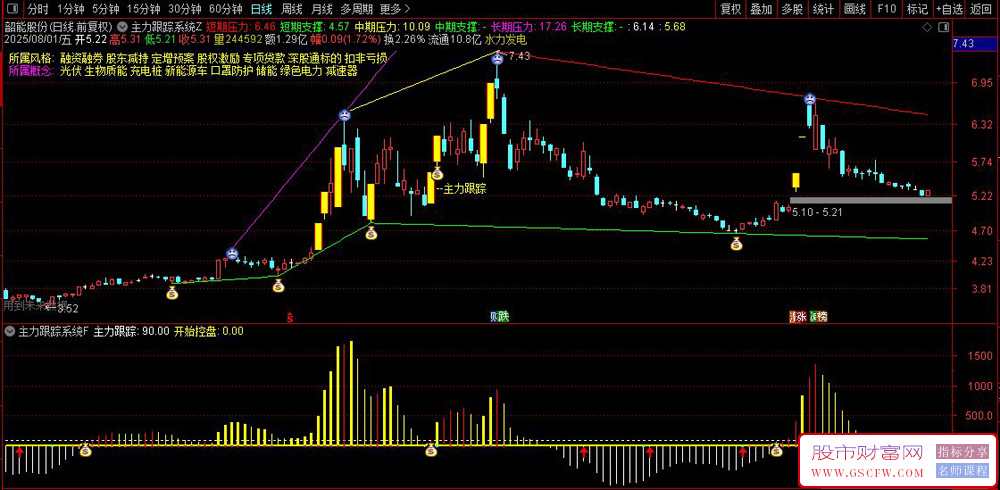Click the 开始控盘: 0.00 readout

(209, 332)
